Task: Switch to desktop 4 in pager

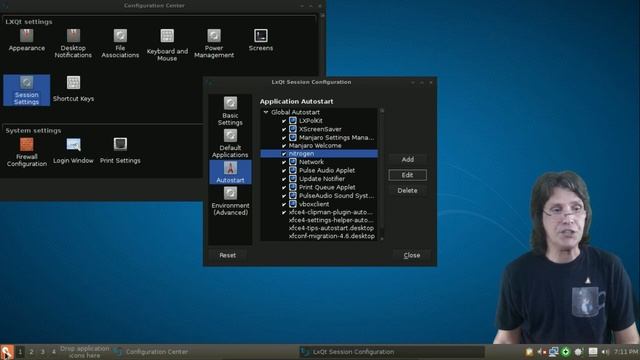Action: click(x=53, y=352)
